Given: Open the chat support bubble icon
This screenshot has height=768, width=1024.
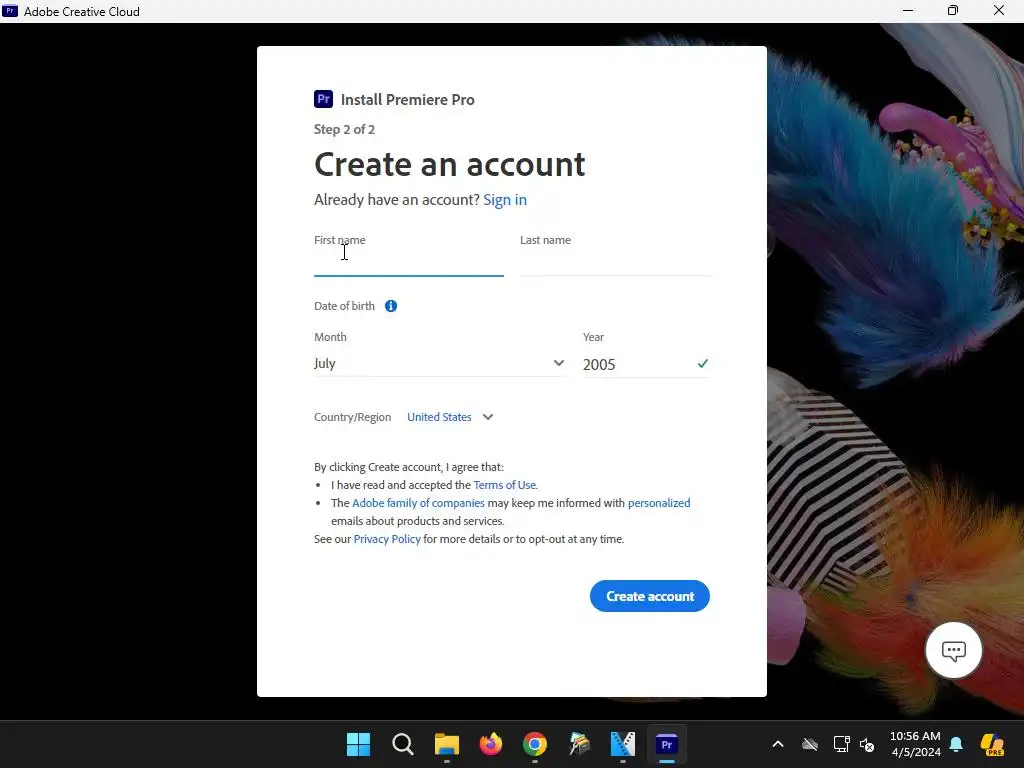Looking at the screenshot, I should pos(953,650).
